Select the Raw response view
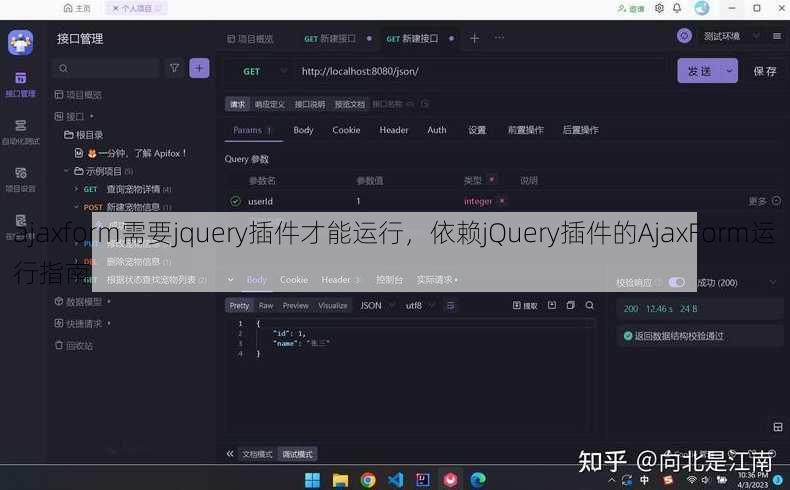The image size is (790, 490). pyautogui.click(x=266, y=305)
